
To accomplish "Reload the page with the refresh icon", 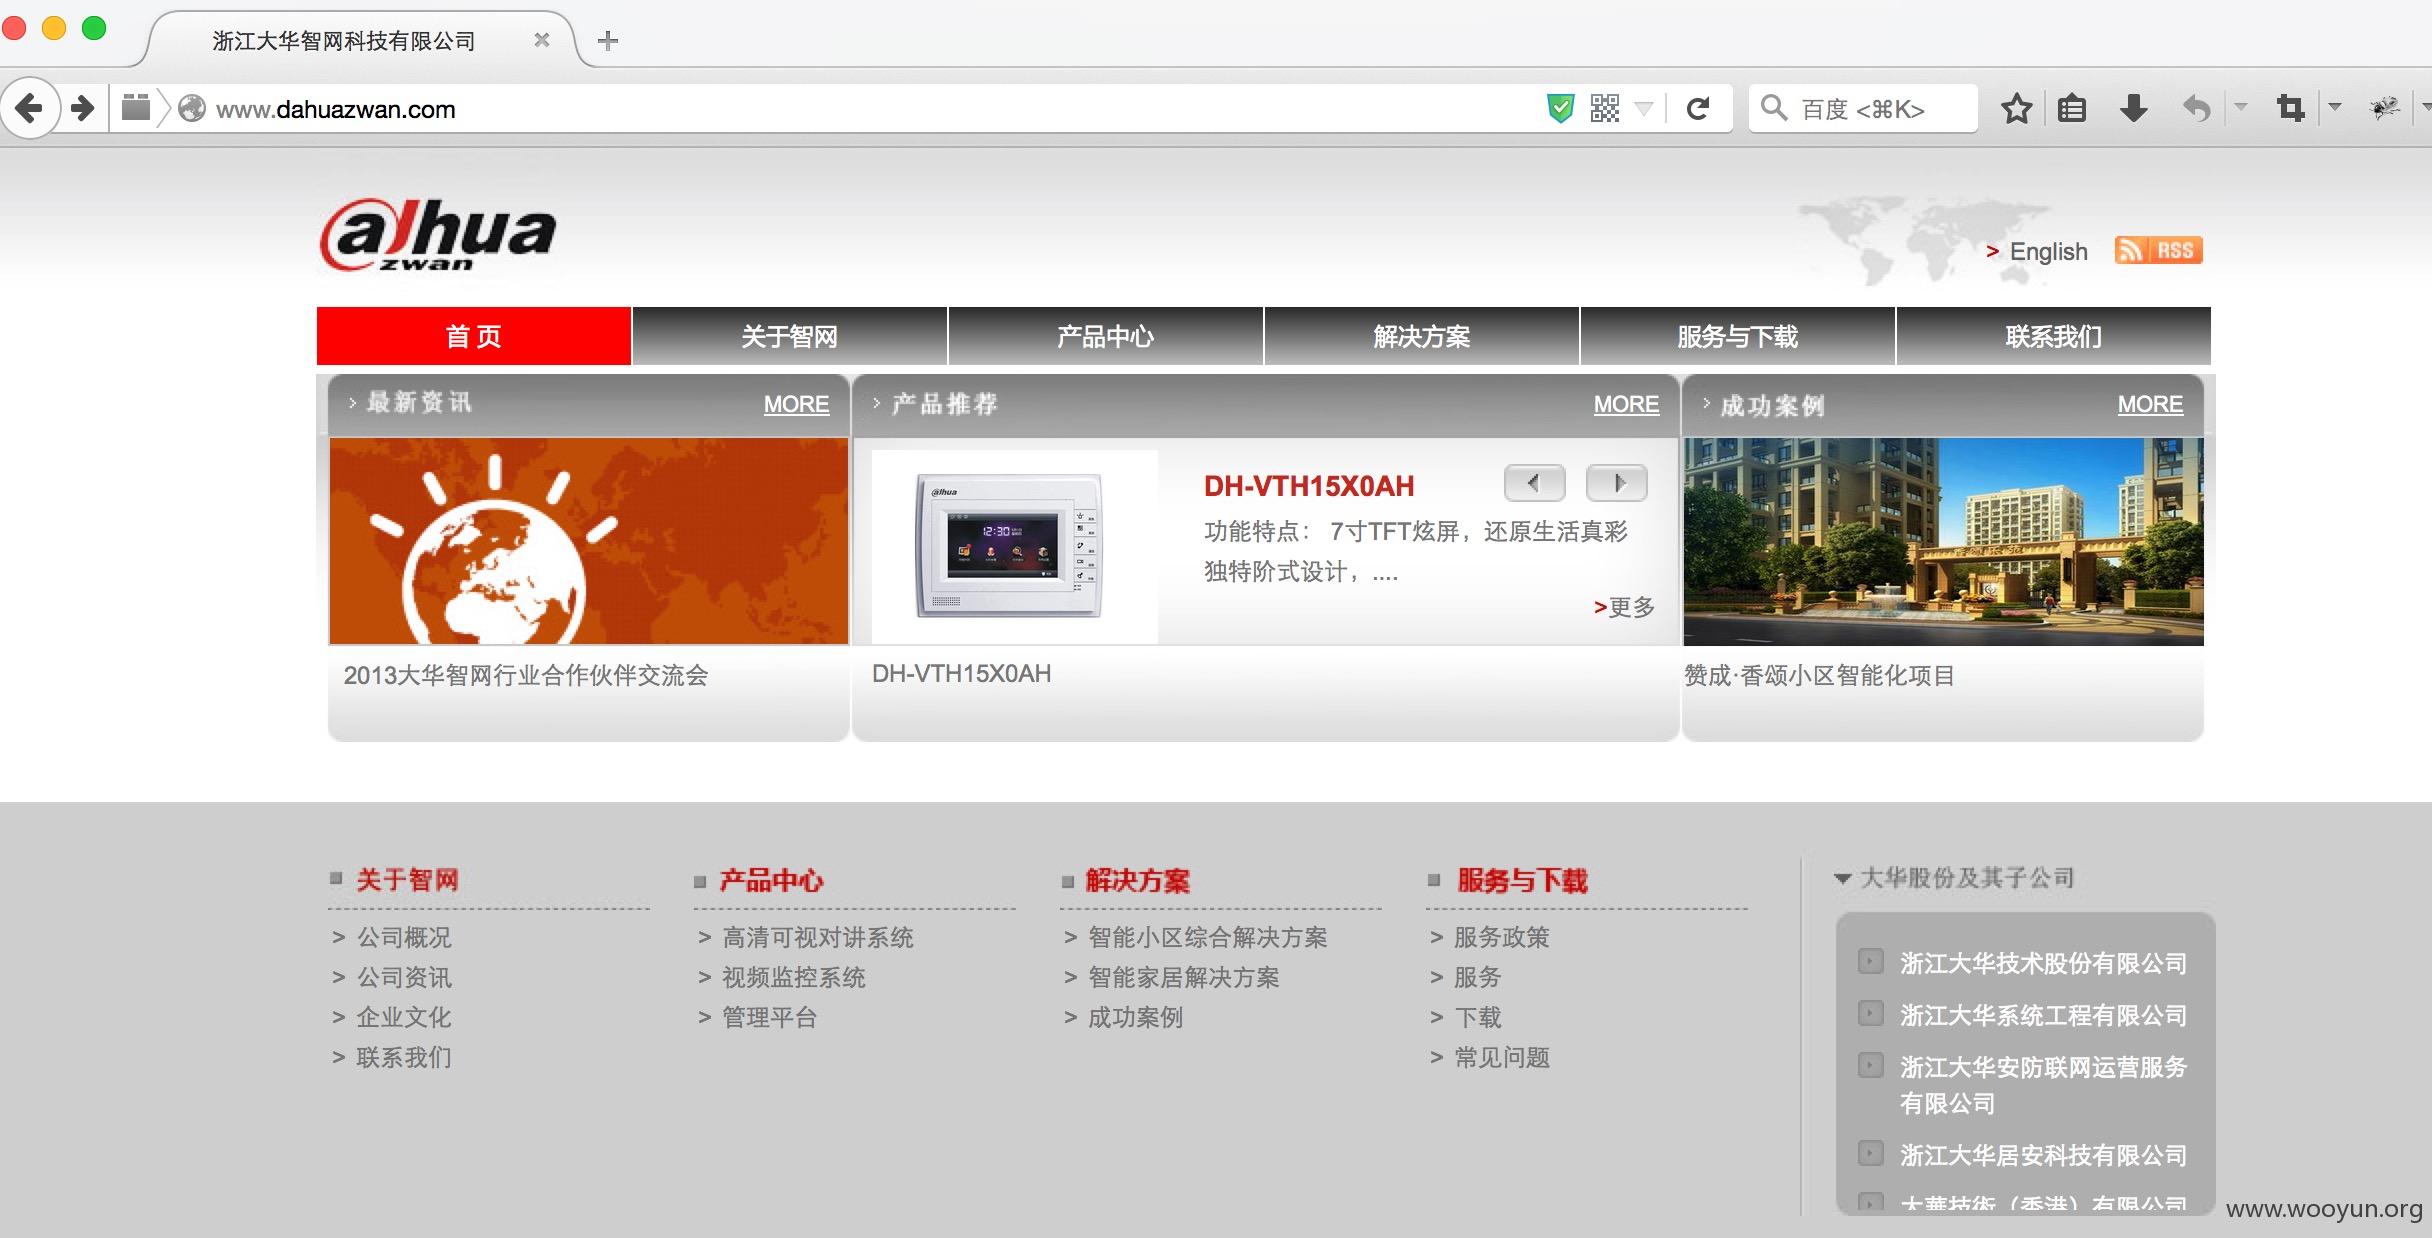I will [x=1698, y=108].
